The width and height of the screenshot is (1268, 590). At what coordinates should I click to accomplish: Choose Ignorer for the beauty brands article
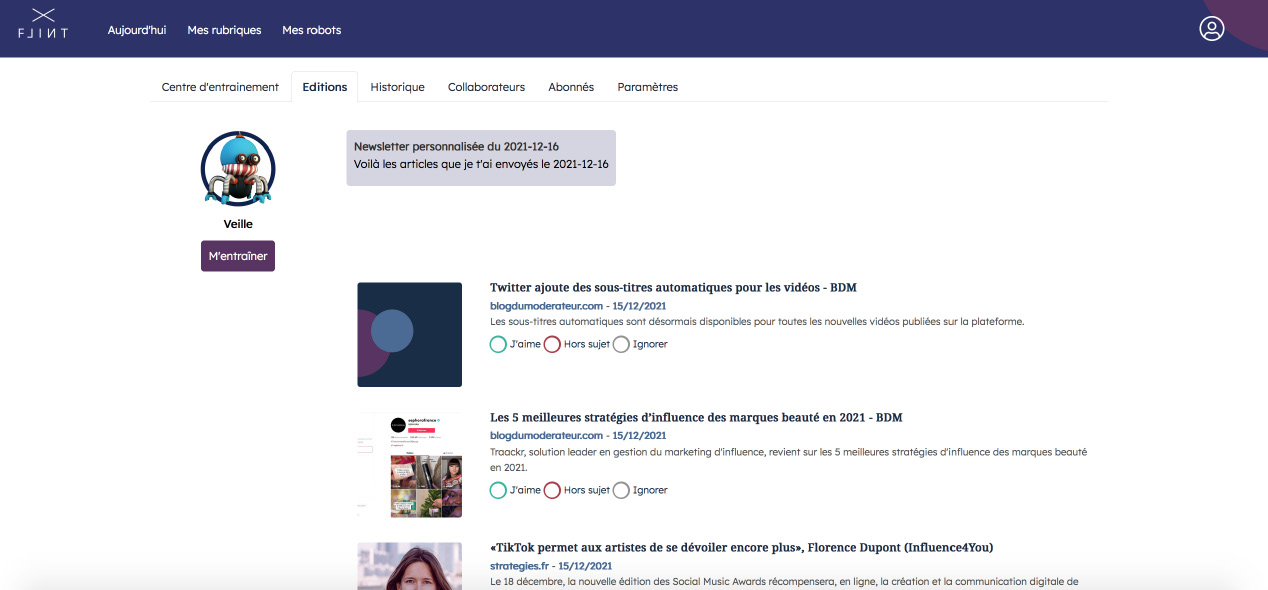pos(621,490)
